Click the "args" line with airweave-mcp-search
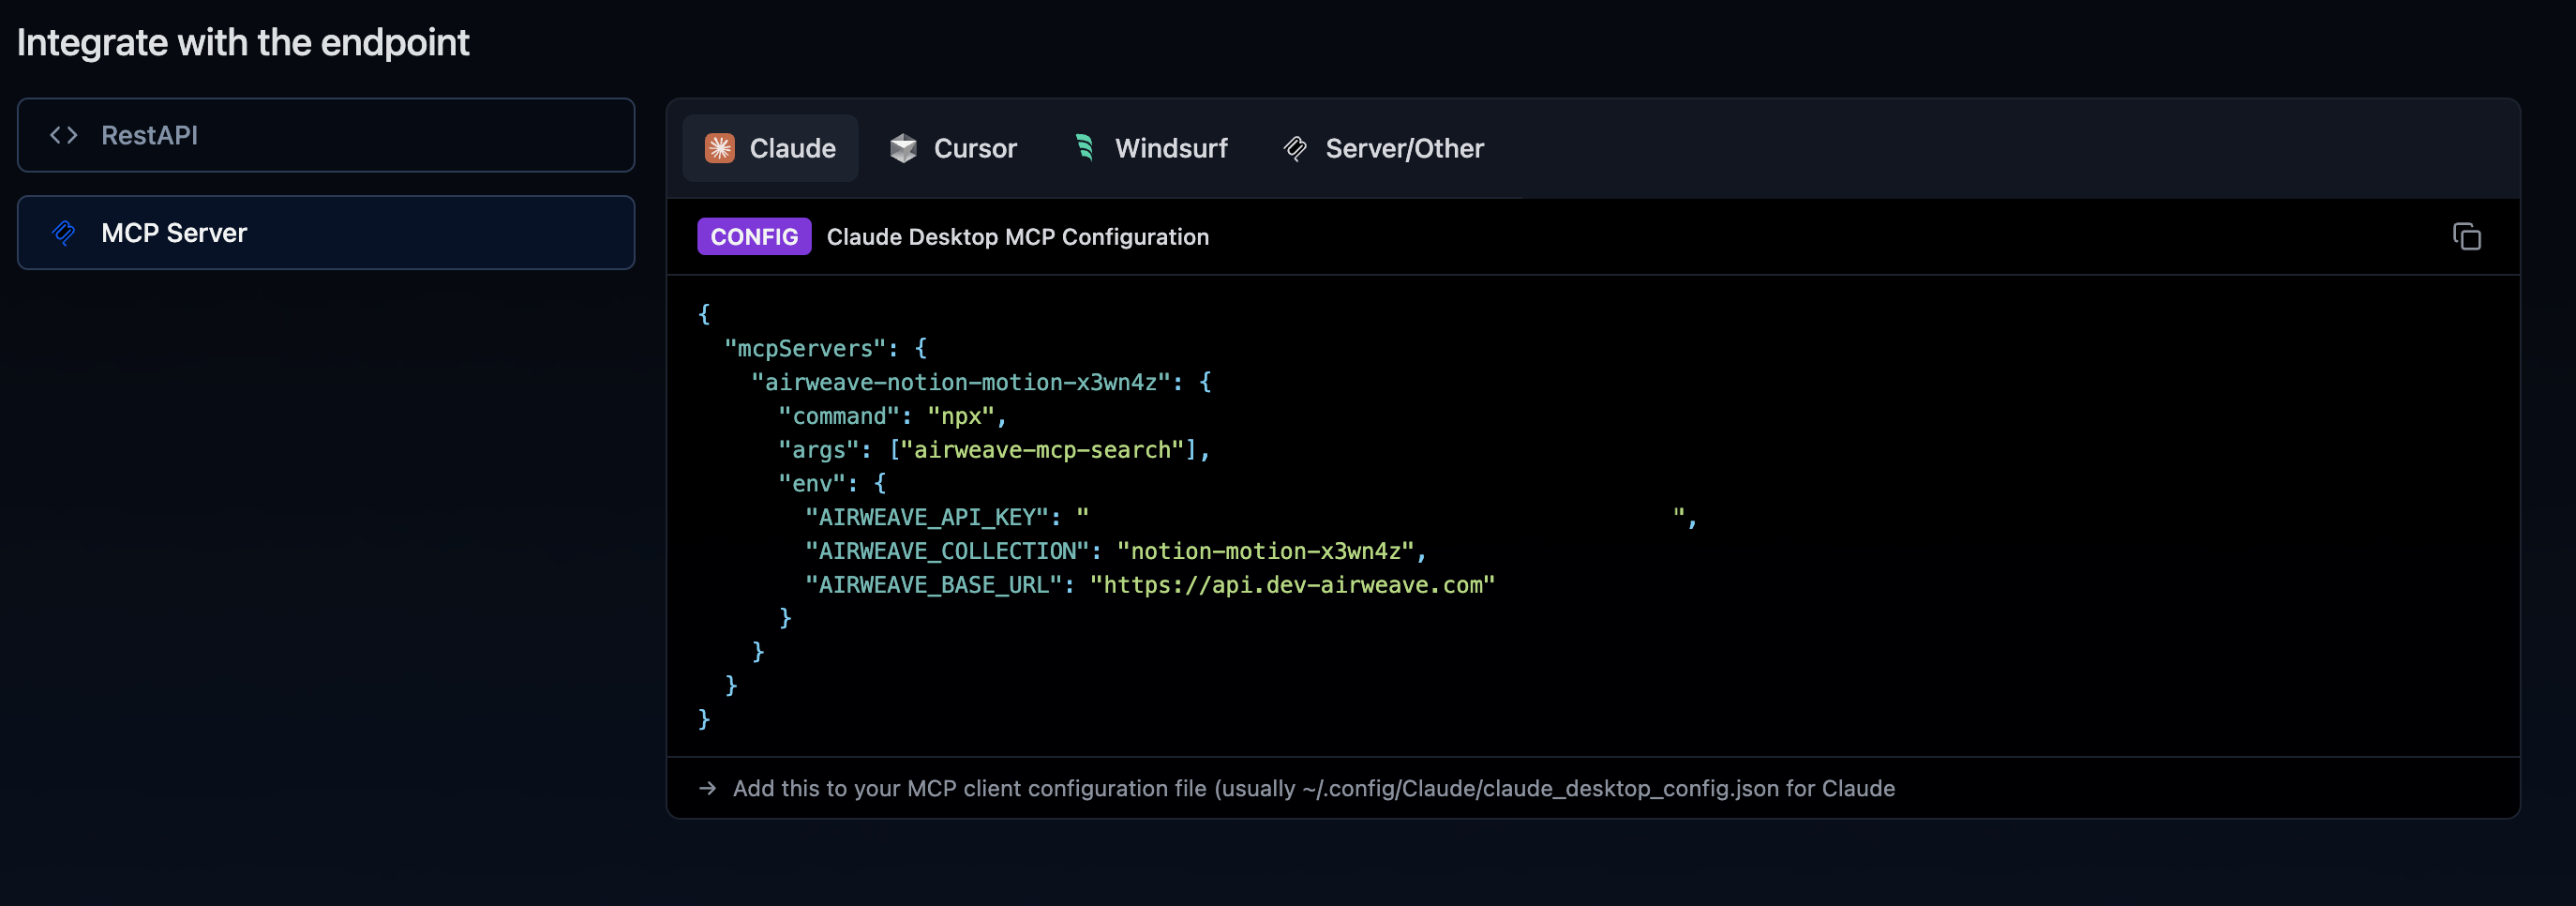2576x906 pixels. [x=994, y=450]
